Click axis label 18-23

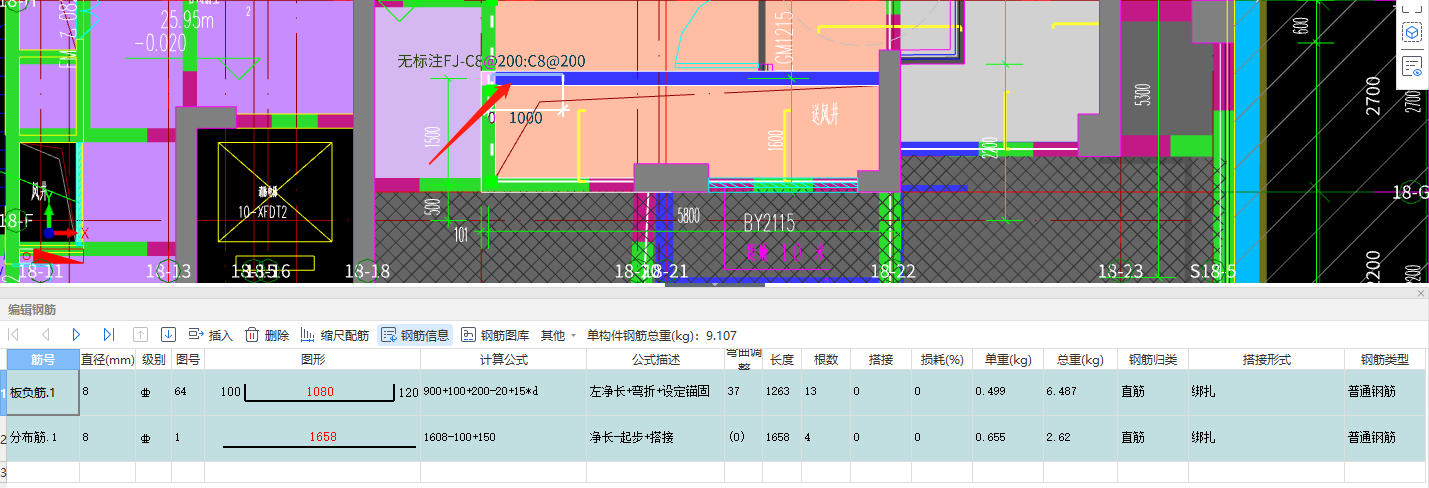1120,271
